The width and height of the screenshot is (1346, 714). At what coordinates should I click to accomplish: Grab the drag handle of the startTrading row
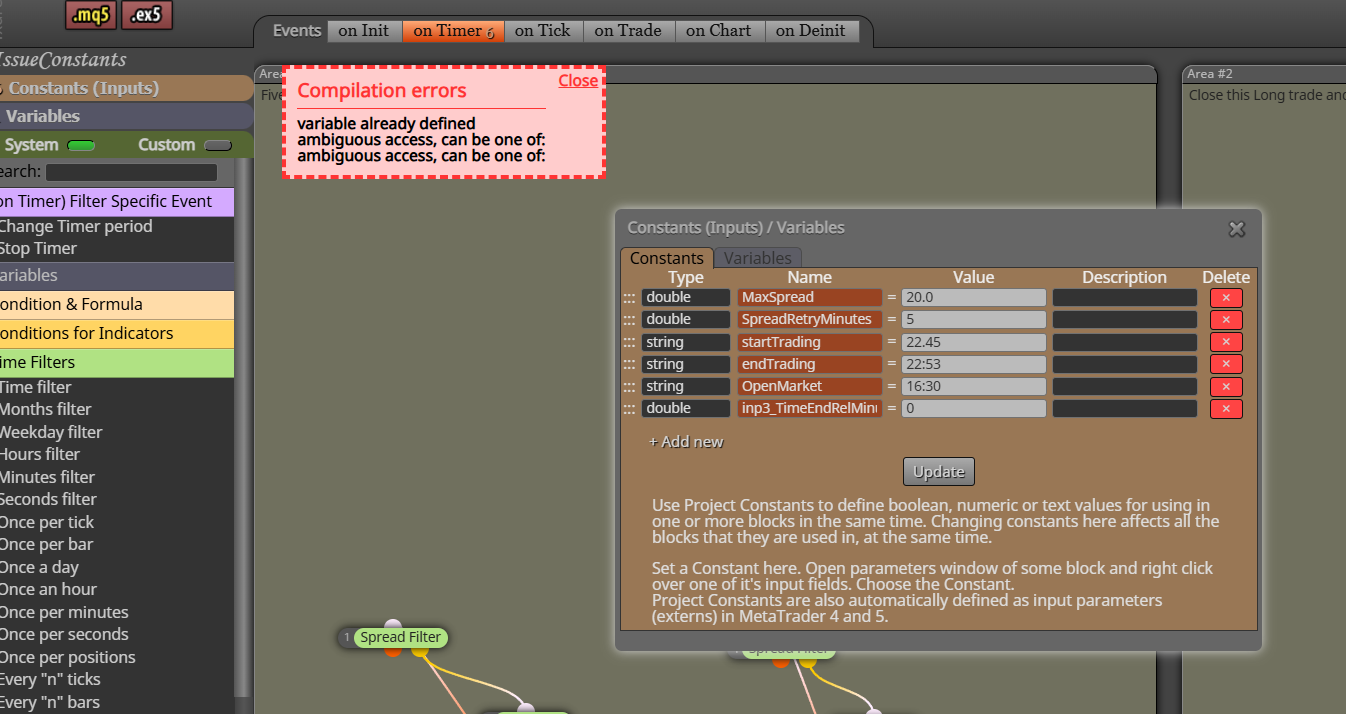coord(629,342)
